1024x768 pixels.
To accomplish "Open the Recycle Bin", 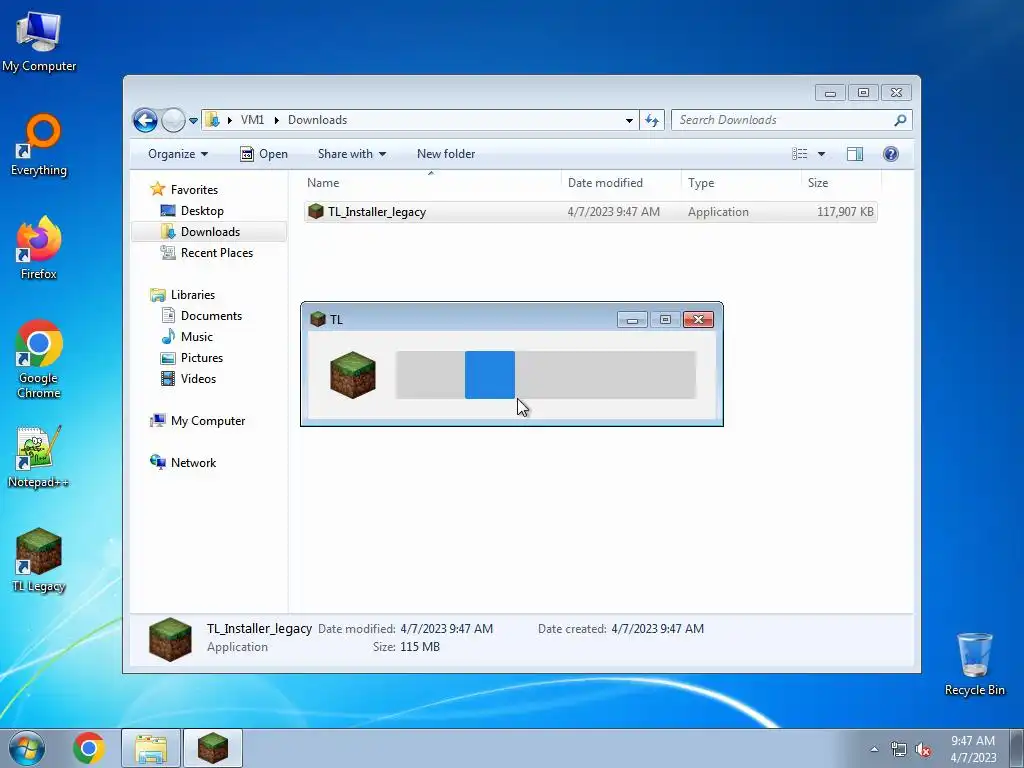I will pyautogui.click(x=974, y=664).
